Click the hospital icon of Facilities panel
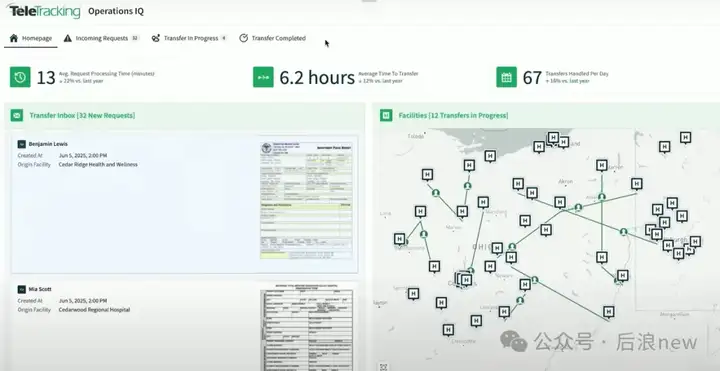 point(386,115)
